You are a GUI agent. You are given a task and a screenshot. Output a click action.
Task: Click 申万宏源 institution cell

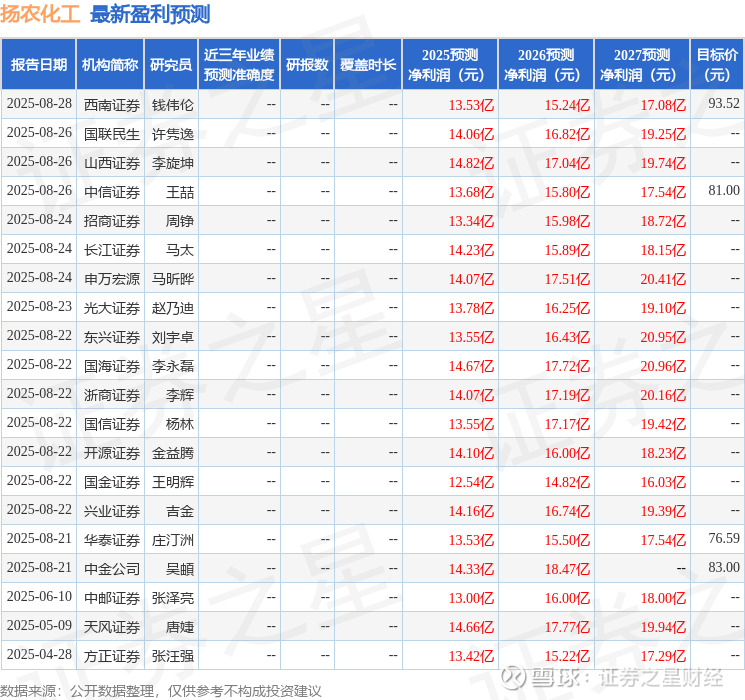click(x=112, y=279)
